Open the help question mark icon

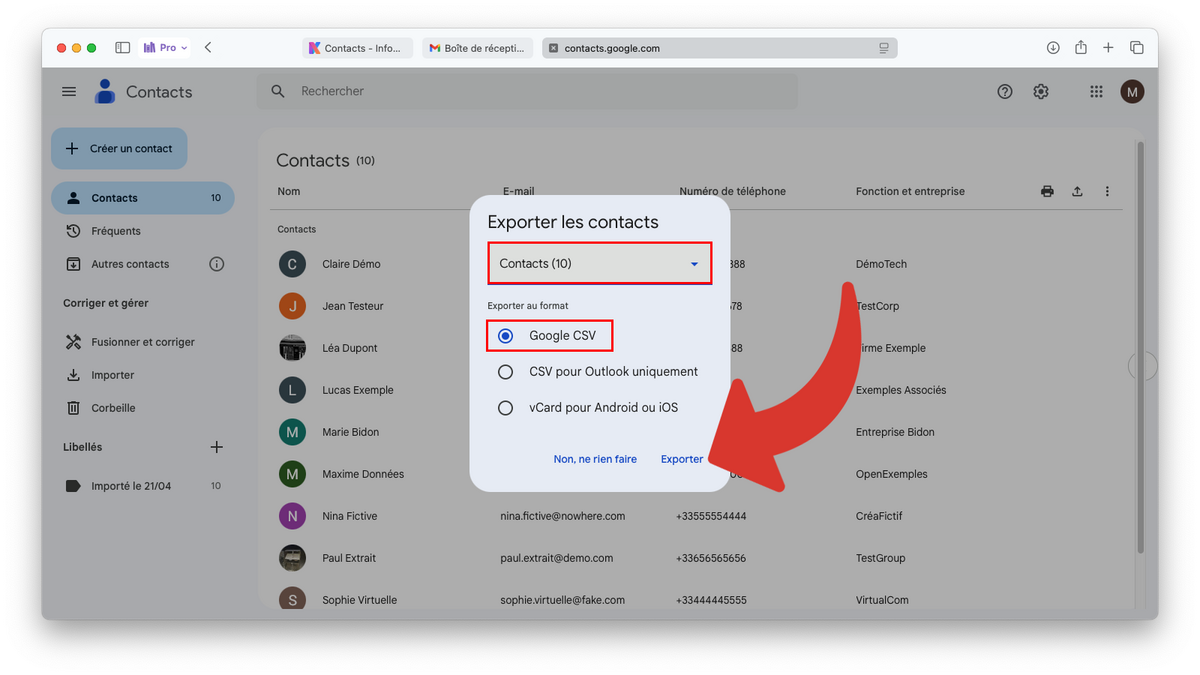[x=1005, y=92]
